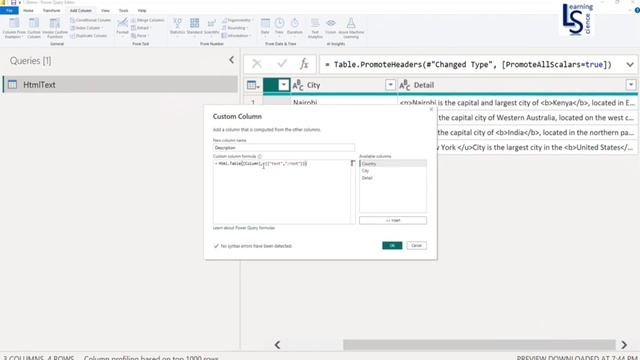Select Country in Available columns
Screen dimensions: 640x360
[393, 164]
